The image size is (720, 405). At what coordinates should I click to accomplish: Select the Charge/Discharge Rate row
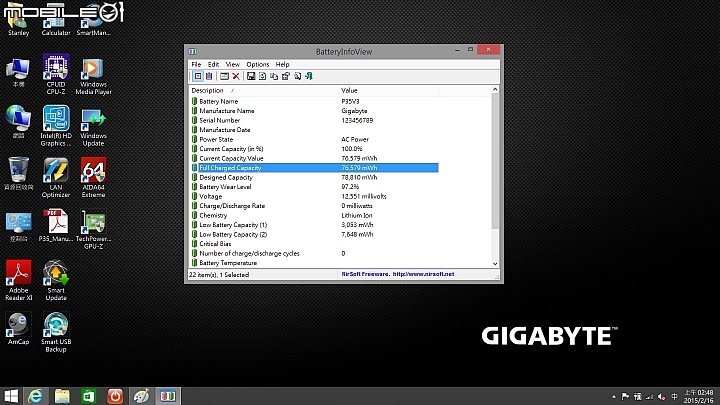coord(314,206)
